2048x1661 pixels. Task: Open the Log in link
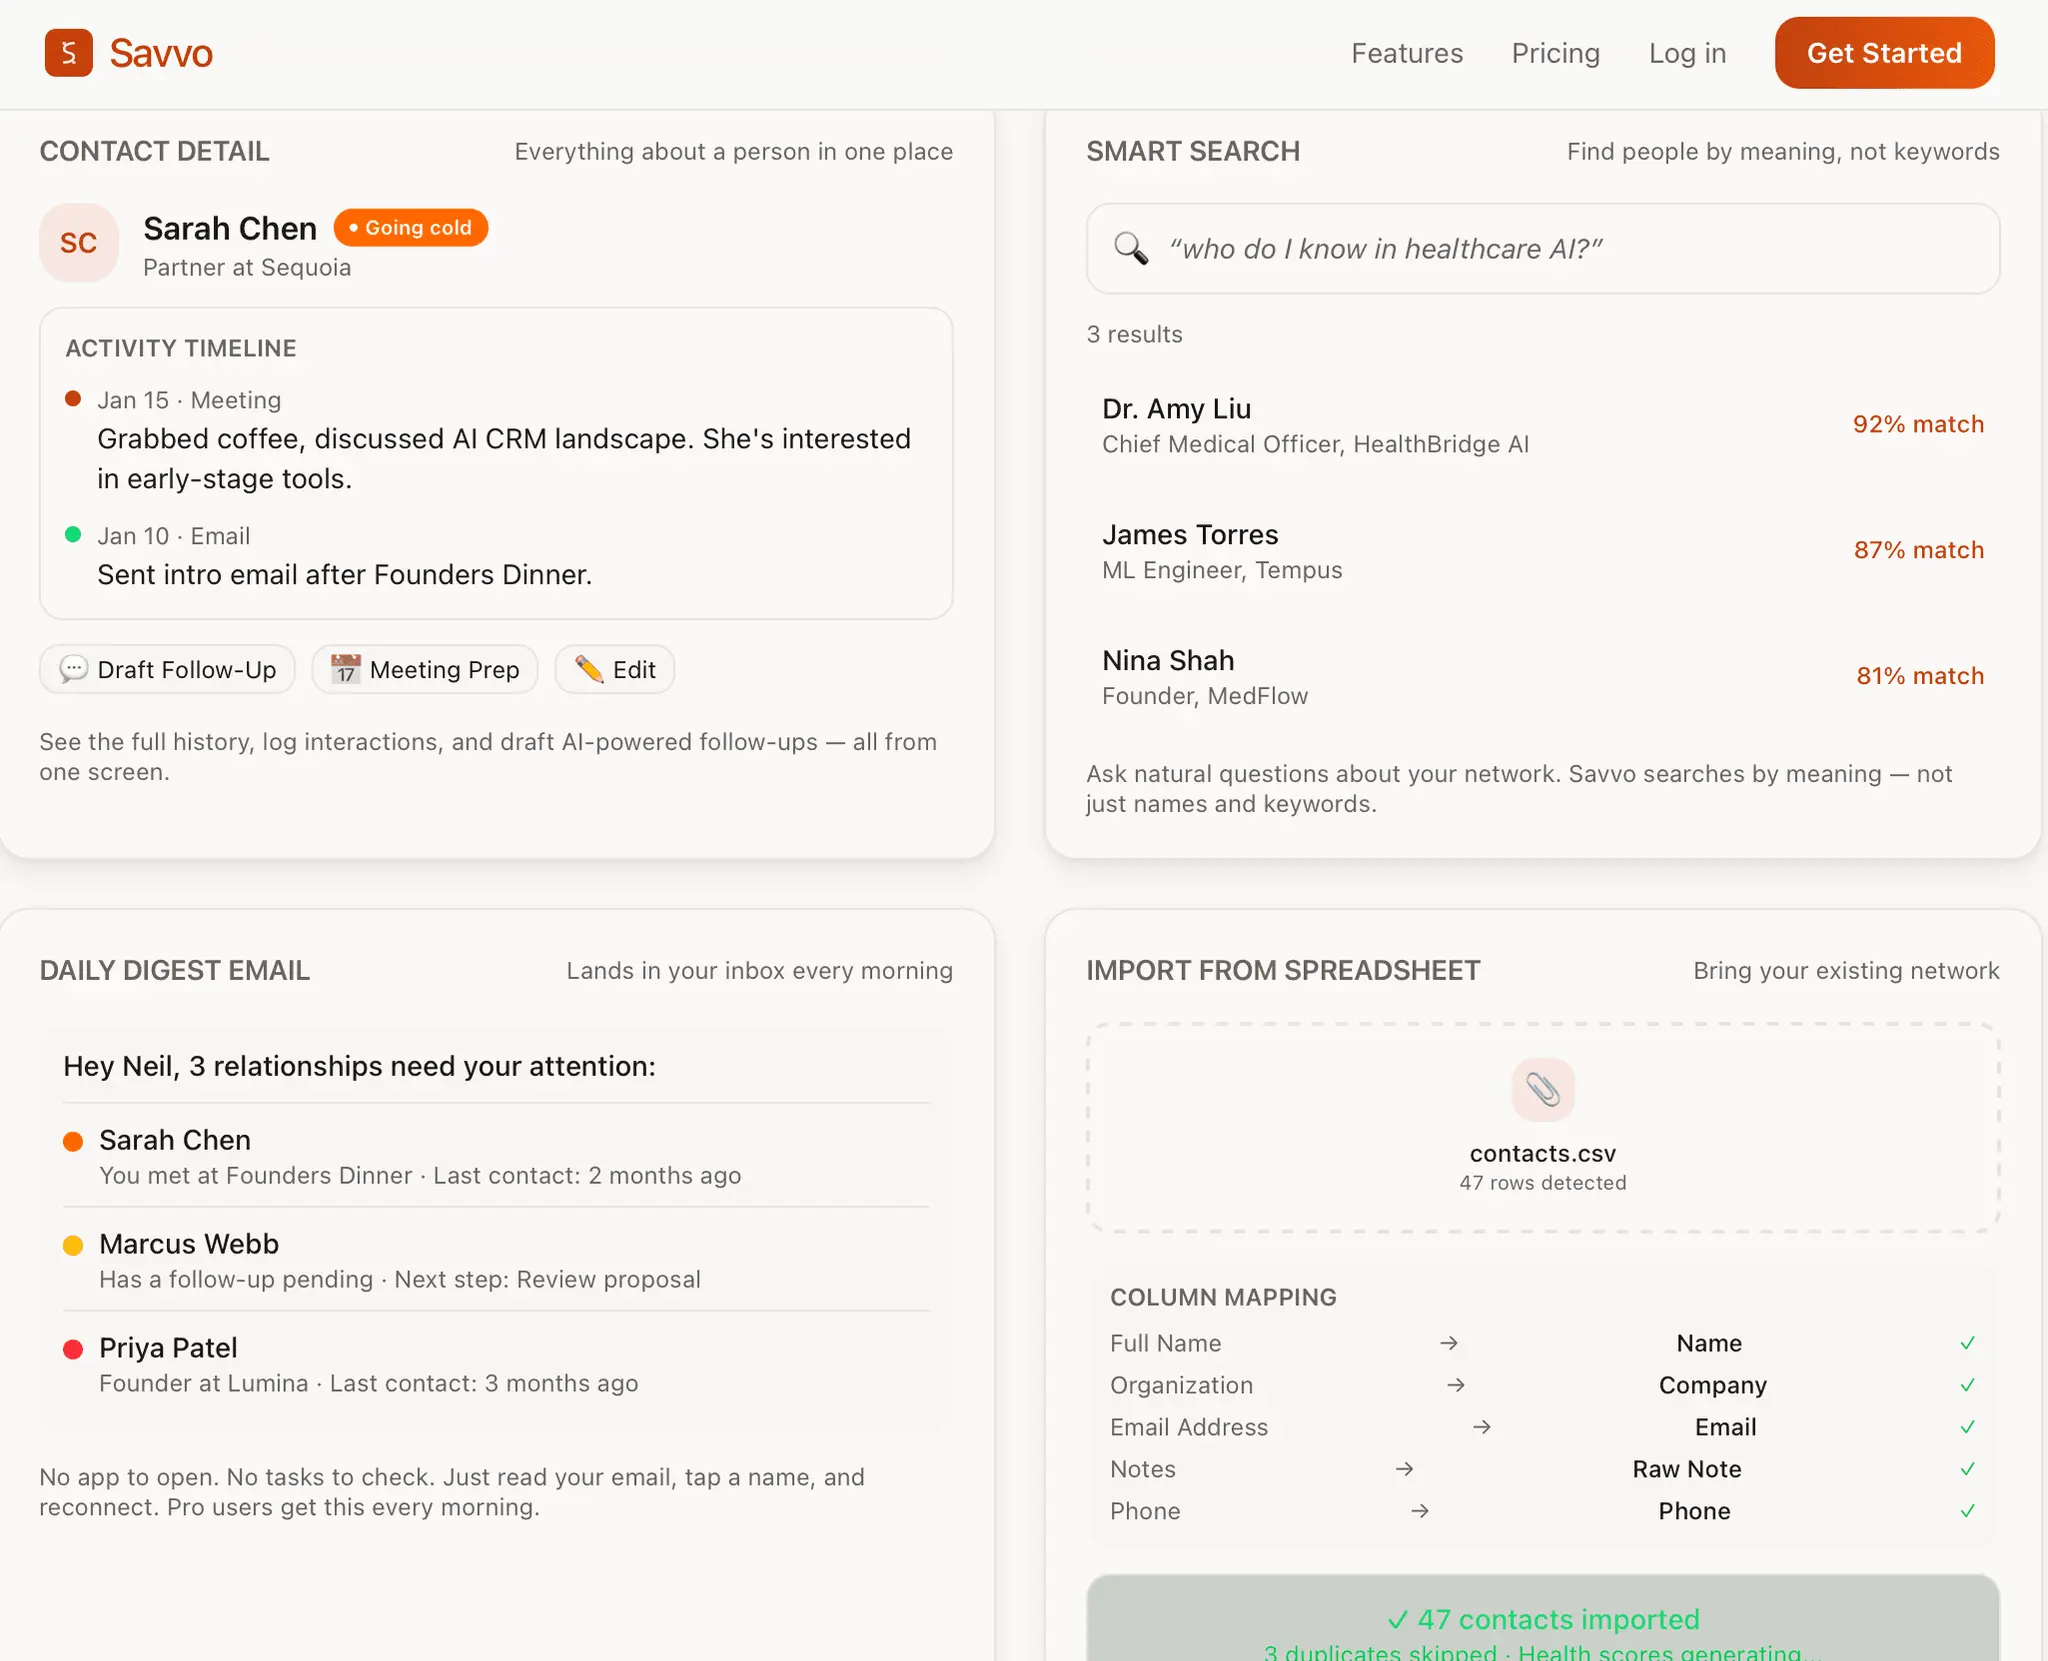1687,53
